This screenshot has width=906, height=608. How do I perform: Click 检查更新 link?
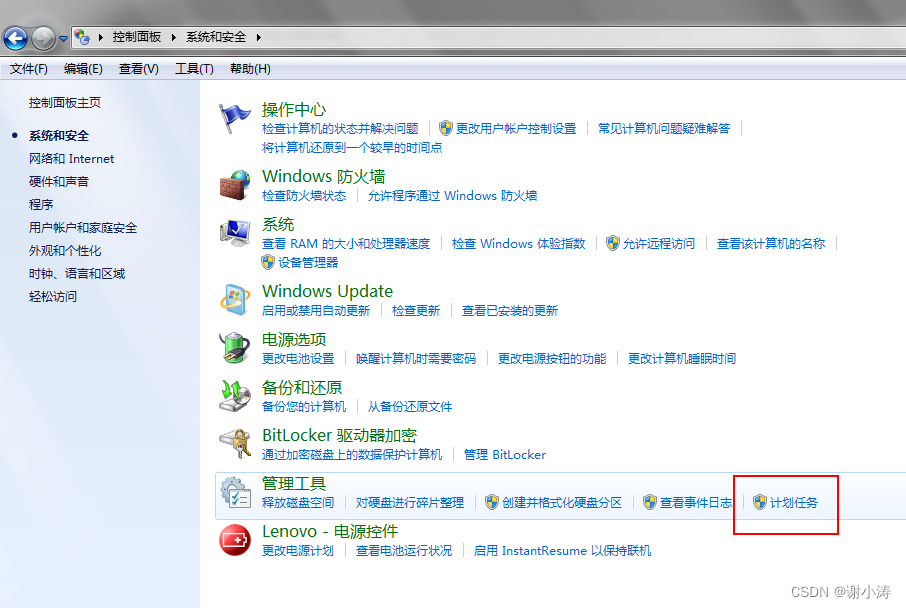pyautogui.click(x=416, y=310)
